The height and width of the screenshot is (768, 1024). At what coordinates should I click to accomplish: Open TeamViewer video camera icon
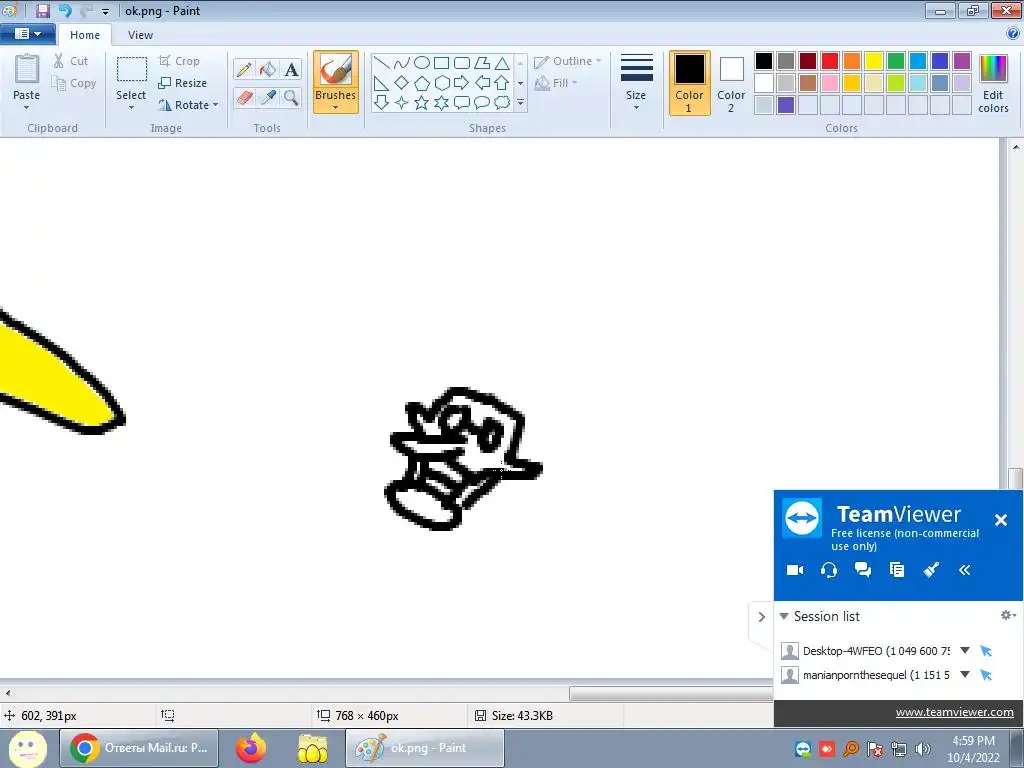795,570
